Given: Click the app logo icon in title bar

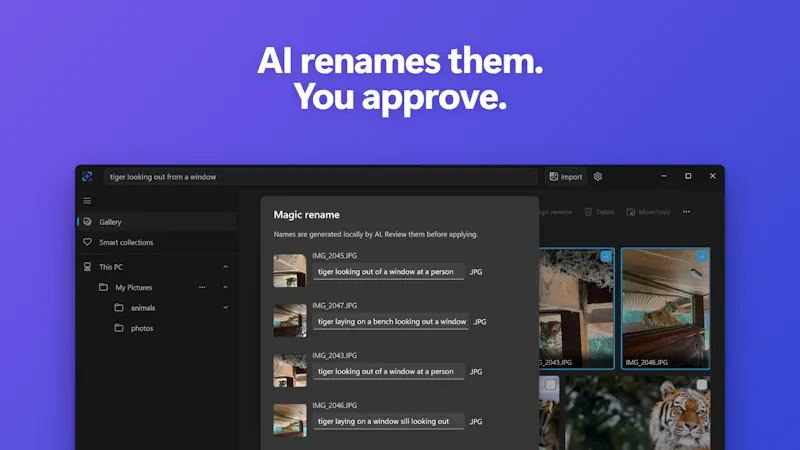Looking at the screenshot, I should 87,176.
